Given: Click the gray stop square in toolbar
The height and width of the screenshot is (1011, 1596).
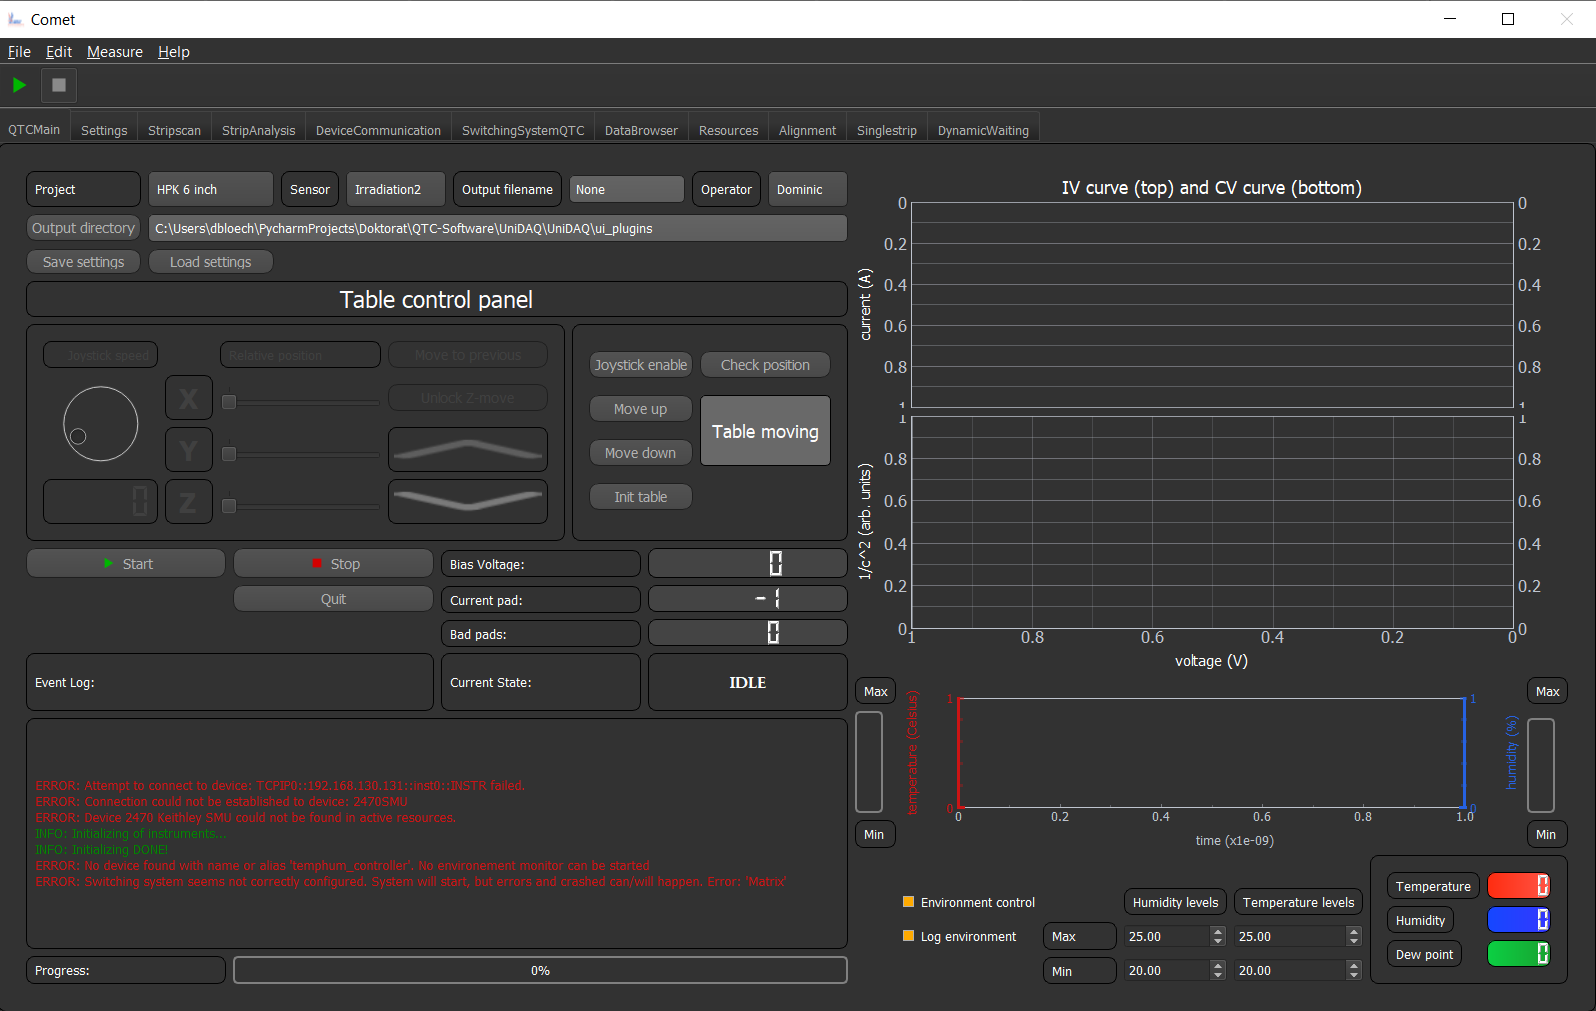Looking at the screenshot, I should (59, 85).
